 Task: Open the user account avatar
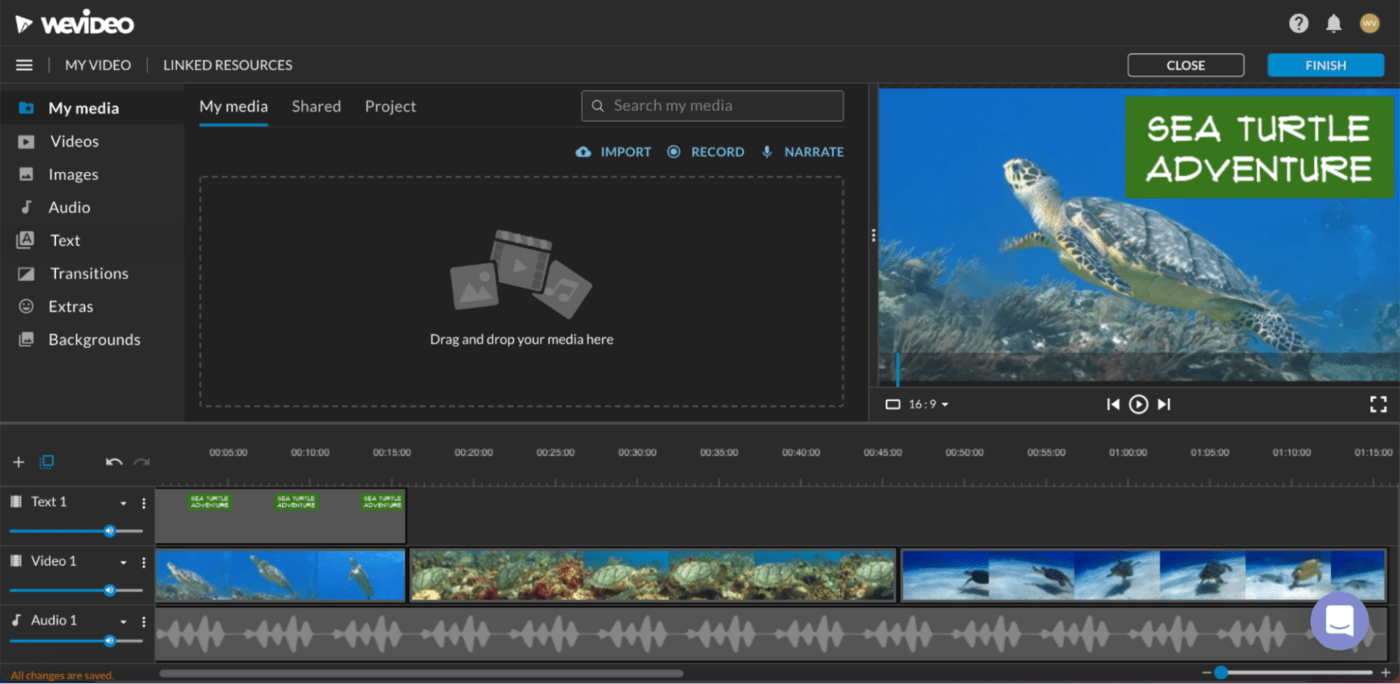point(1369,23)
